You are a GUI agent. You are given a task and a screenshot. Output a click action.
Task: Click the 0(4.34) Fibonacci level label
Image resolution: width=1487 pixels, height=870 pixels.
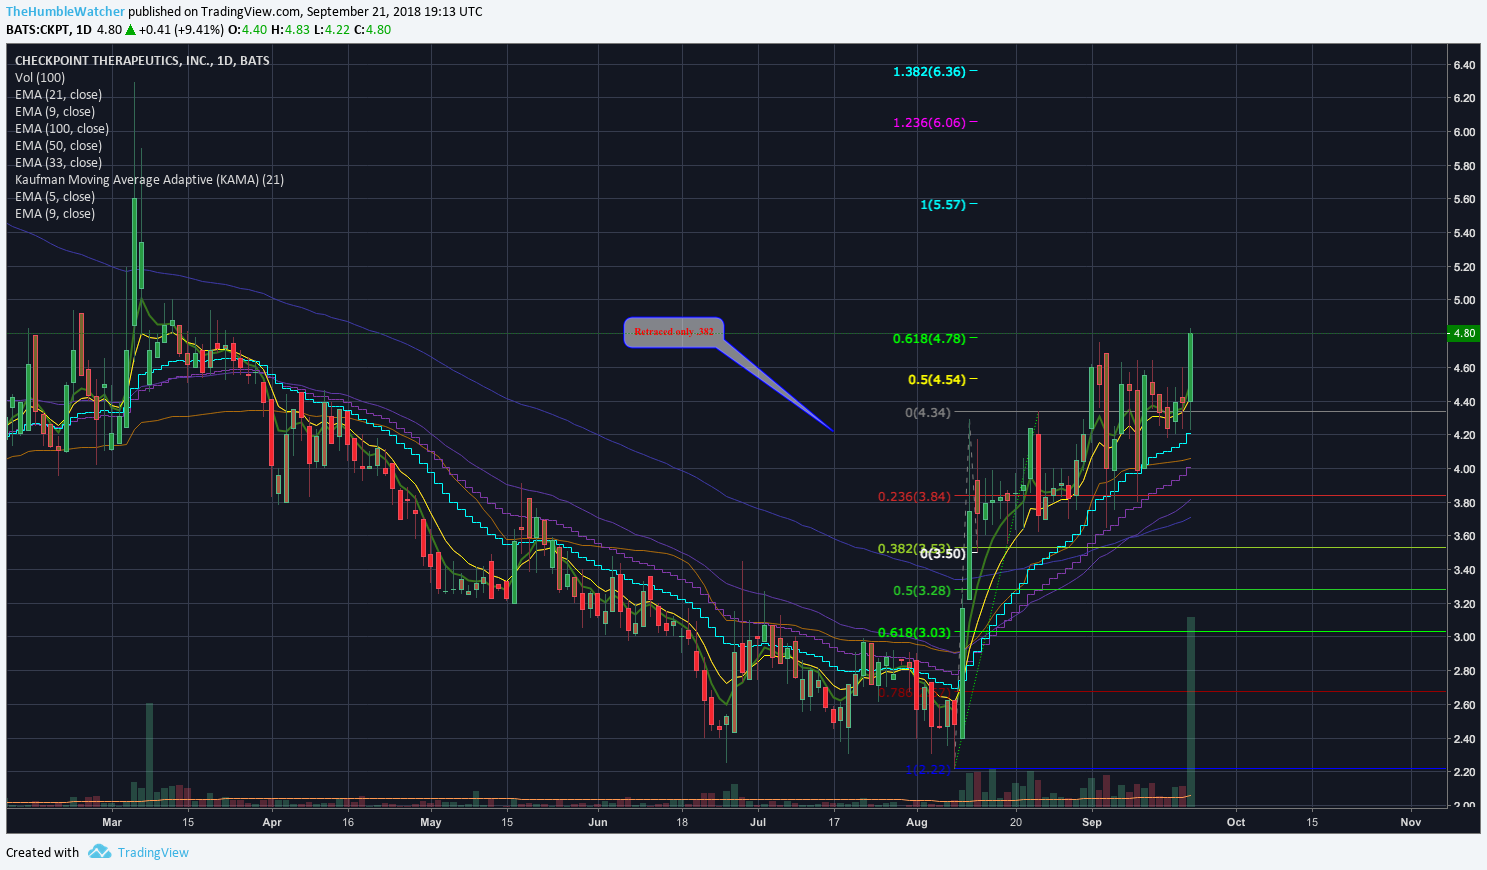pos(928,413)
